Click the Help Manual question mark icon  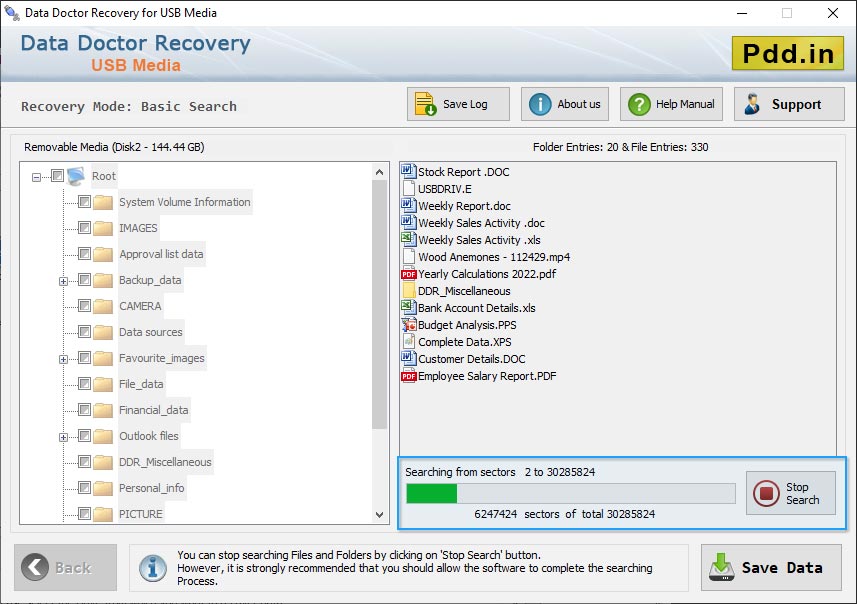[639, 104]
